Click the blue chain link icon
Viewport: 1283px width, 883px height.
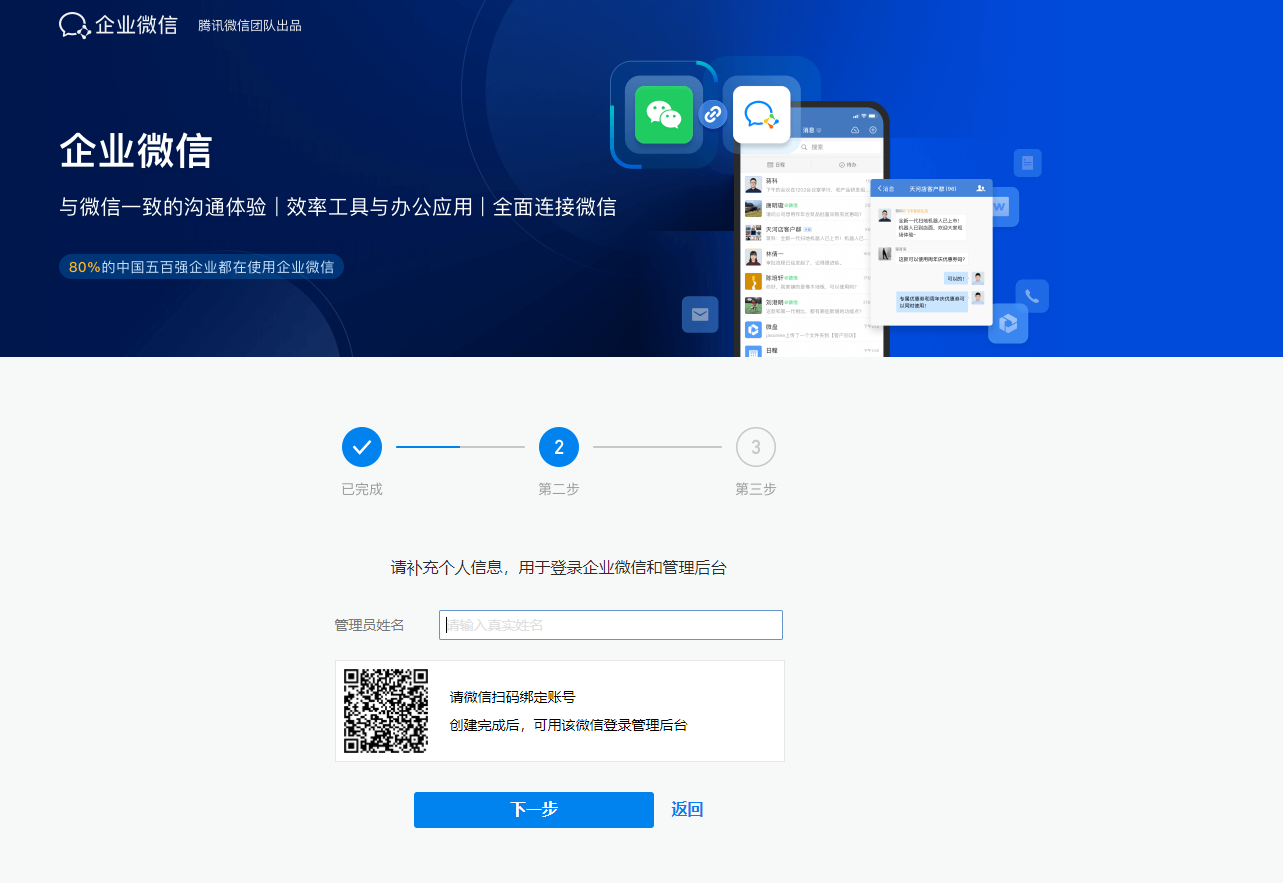(712, 115)
